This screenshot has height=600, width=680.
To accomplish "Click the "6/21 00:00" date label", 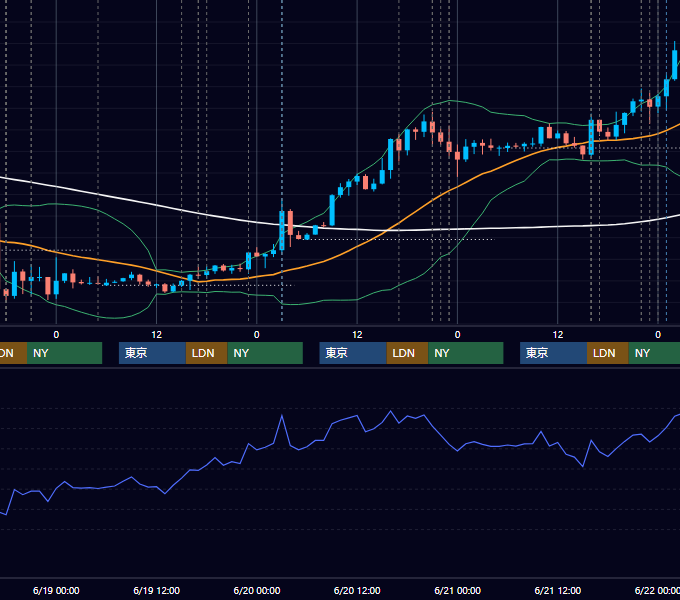I will [458, 590].
